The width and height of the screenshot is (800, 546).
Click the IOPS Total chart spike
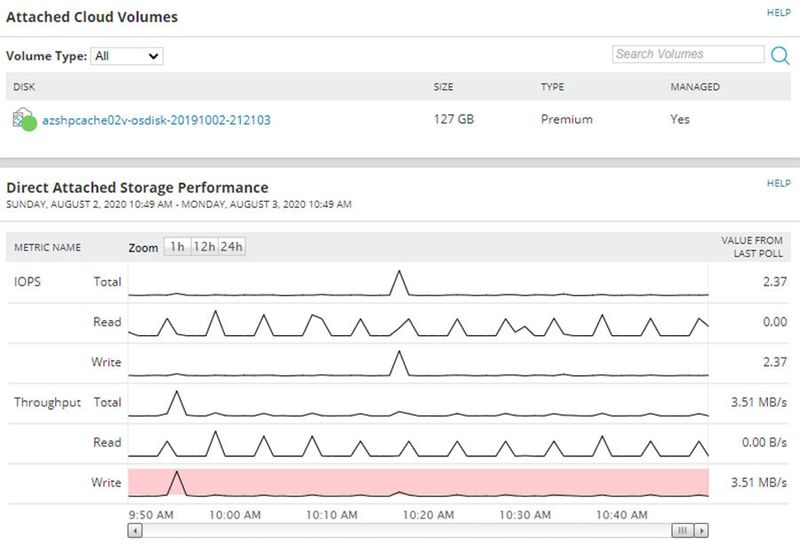(x=399, y=282)
